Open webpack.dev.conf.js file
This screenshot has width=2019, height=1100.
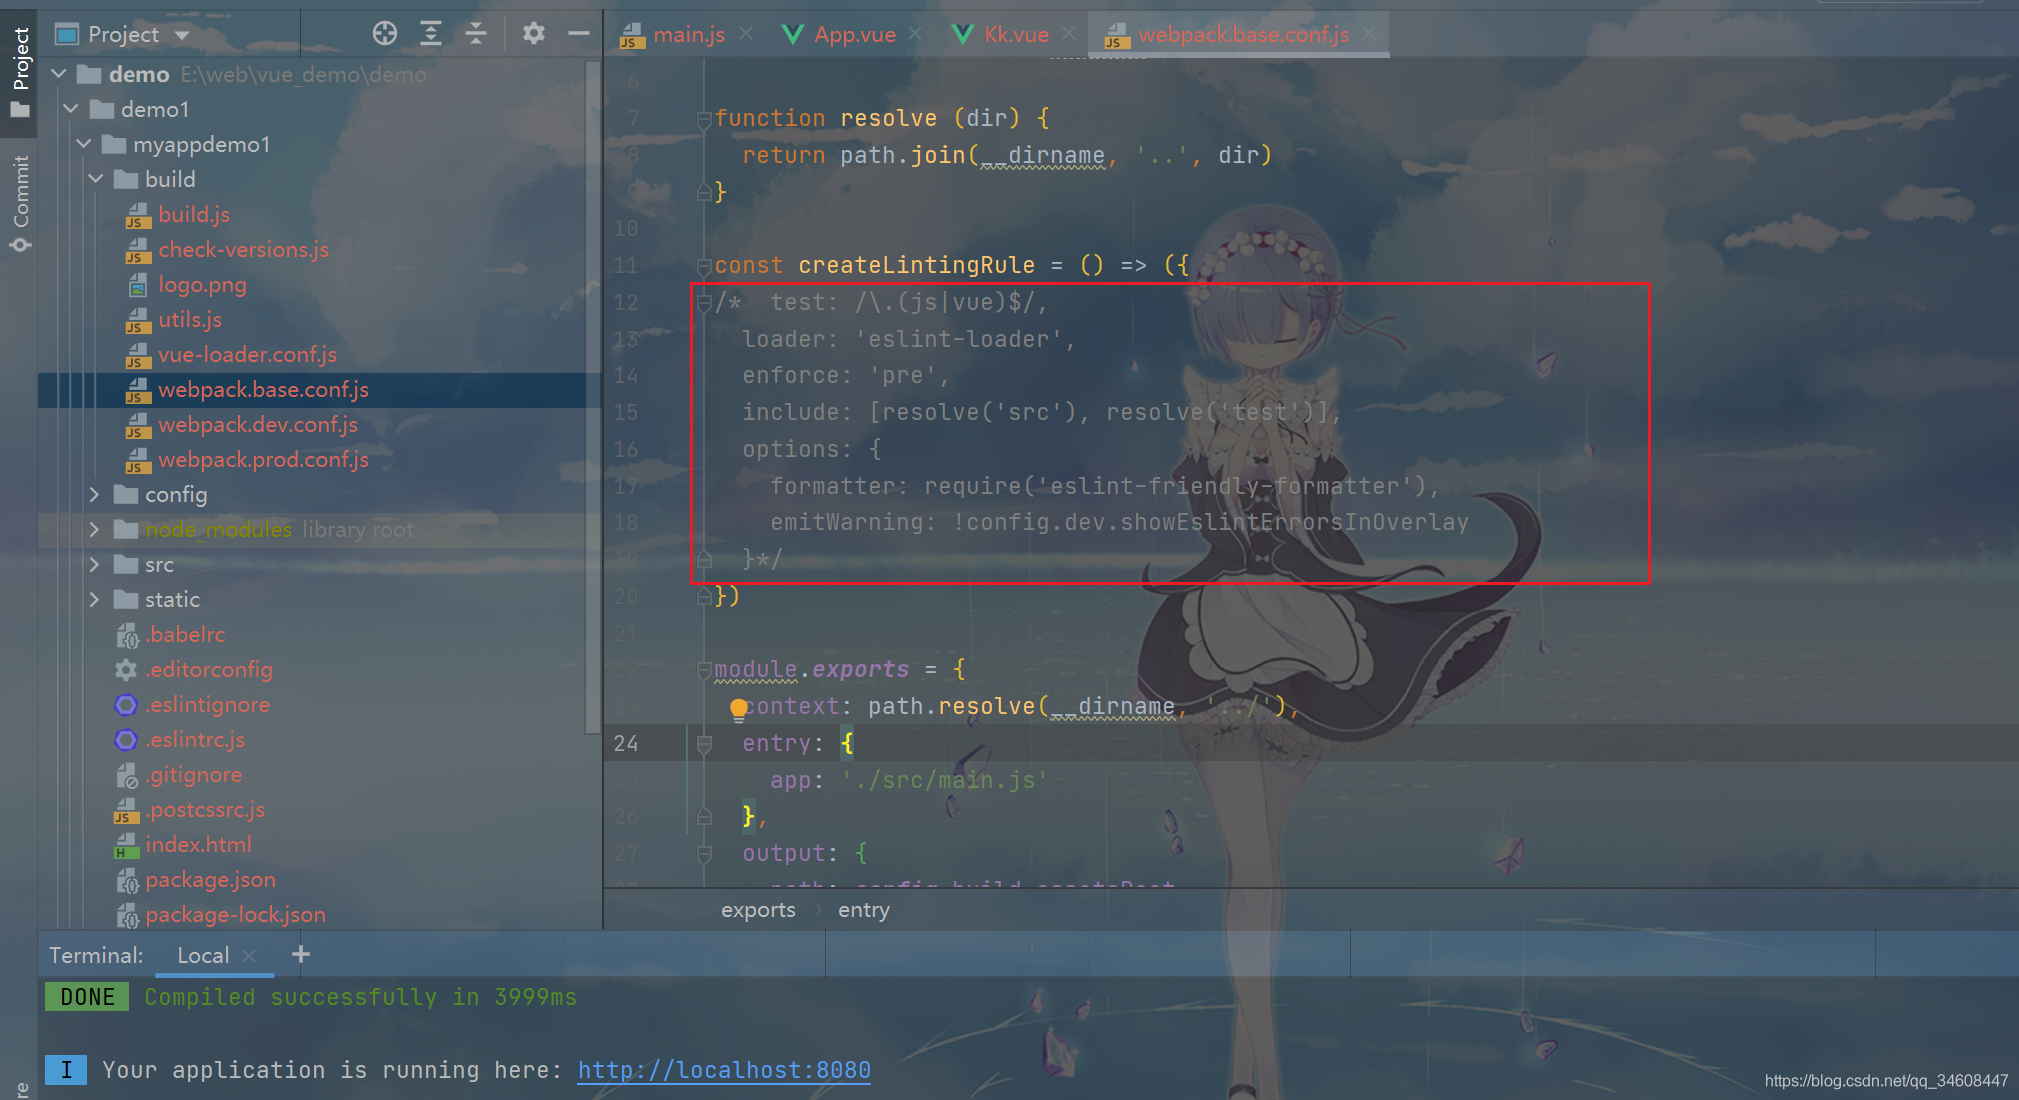tap(258, 424)
